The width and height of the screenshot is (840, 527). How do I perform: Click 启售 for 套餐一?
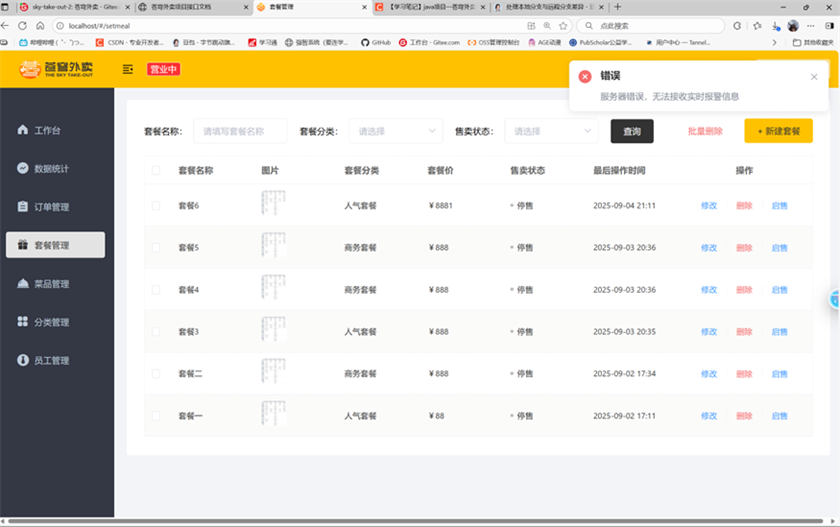click(x=779, y=416)
